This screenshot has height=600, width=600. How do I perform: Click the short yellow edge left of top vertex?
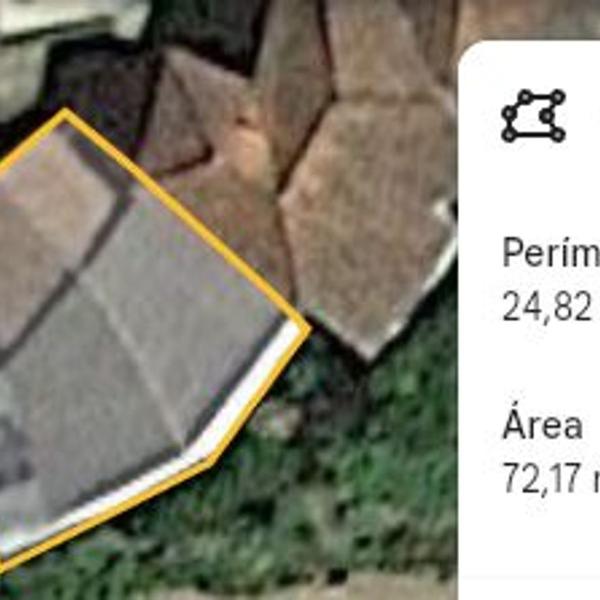click(33, 140)
